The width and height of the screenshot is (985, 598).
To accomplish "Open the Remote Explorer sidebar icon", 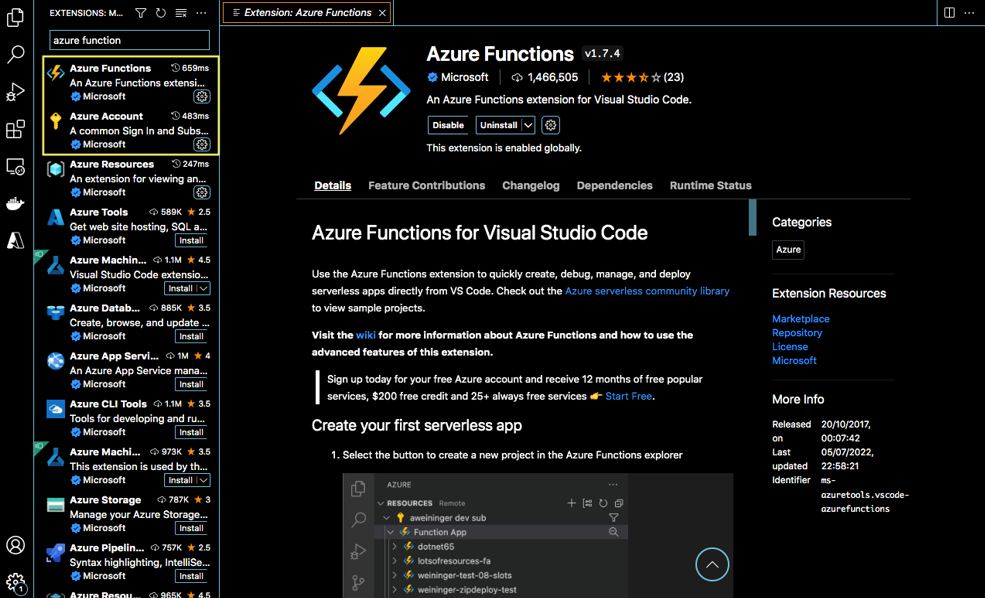I will pos(14,166).
